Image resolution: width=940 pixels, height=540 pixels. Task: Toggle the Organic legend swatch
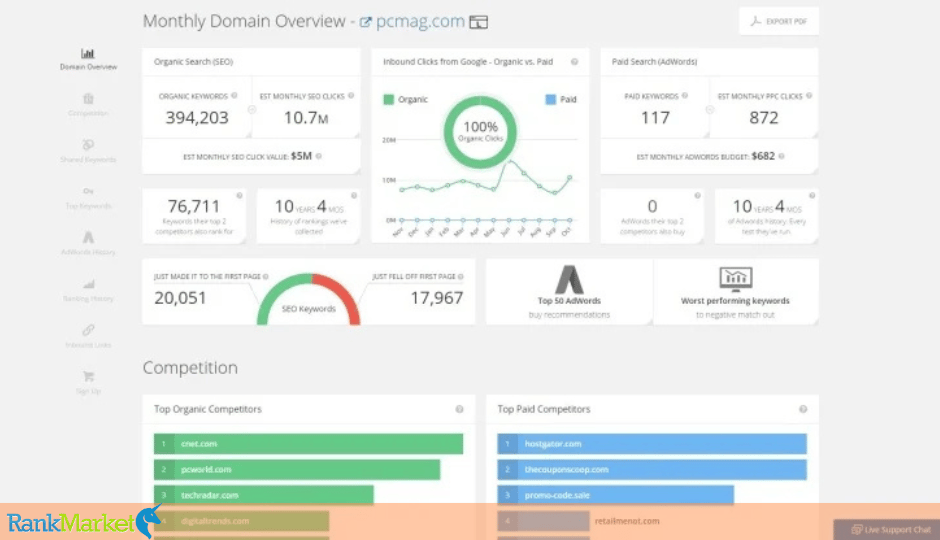[388, 99]
